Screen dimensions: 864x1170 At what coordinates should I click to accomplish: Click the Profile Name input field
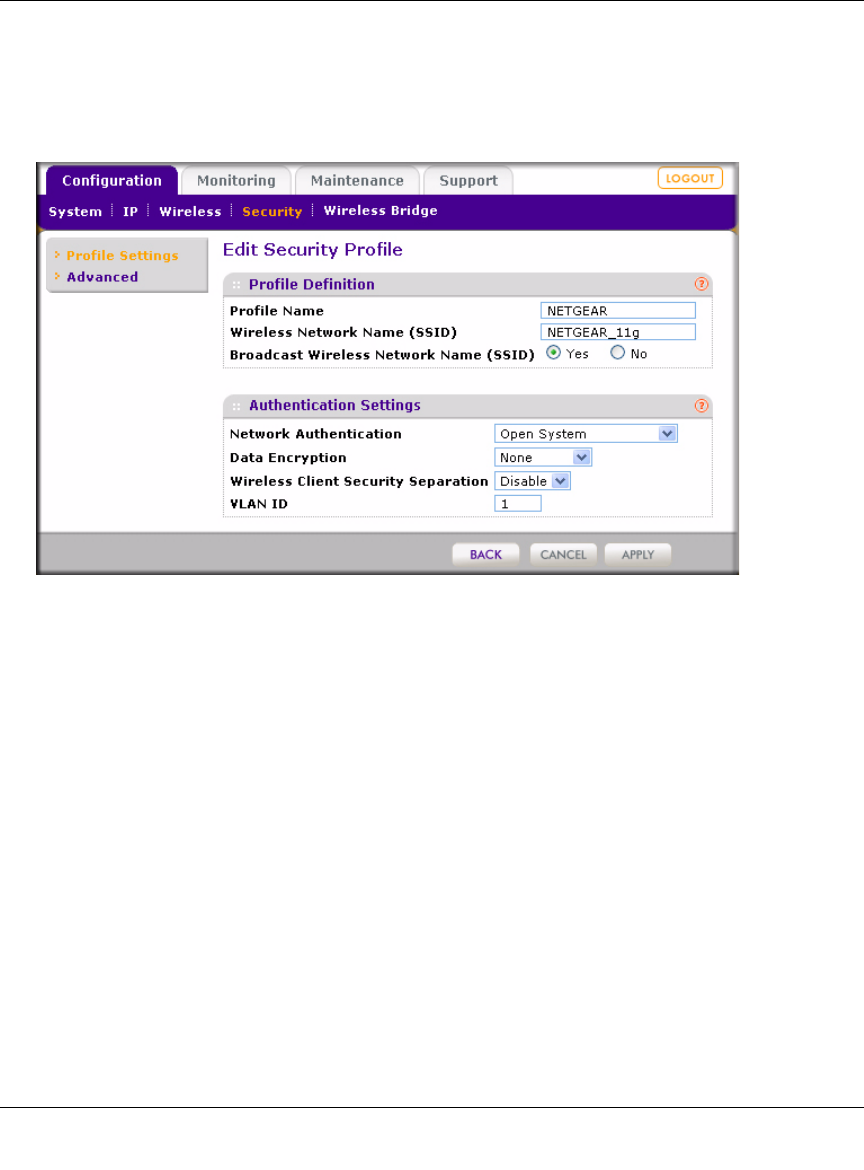click(x=618, y=310)
